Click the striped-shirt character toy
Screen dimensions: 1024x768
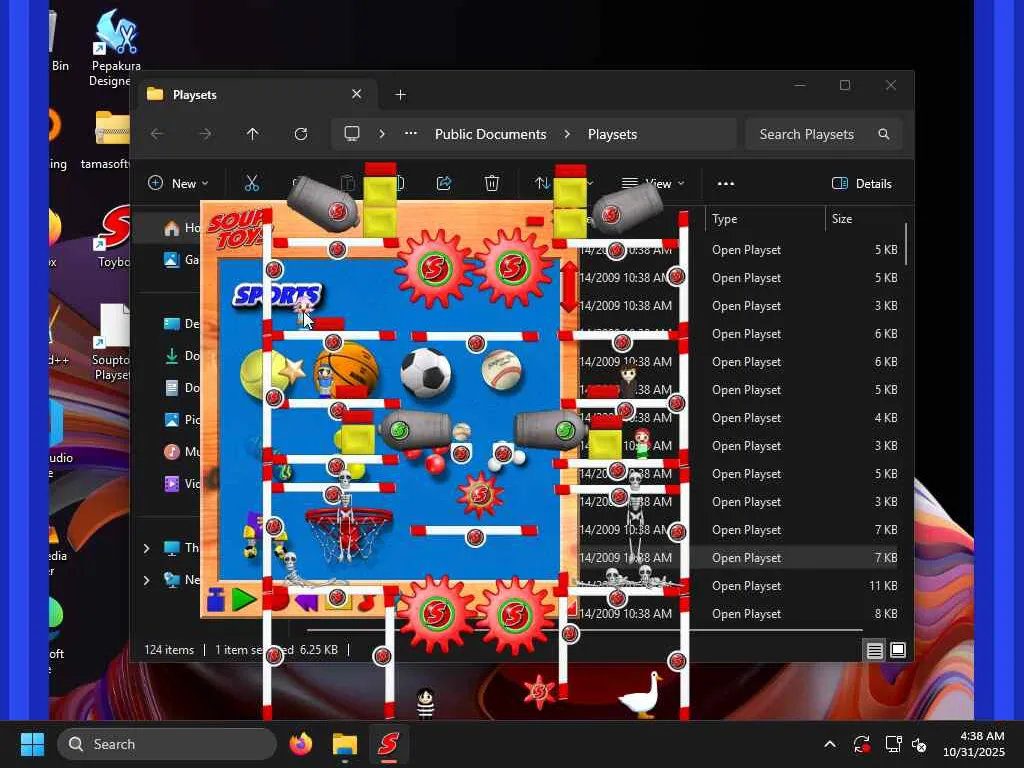425,704
